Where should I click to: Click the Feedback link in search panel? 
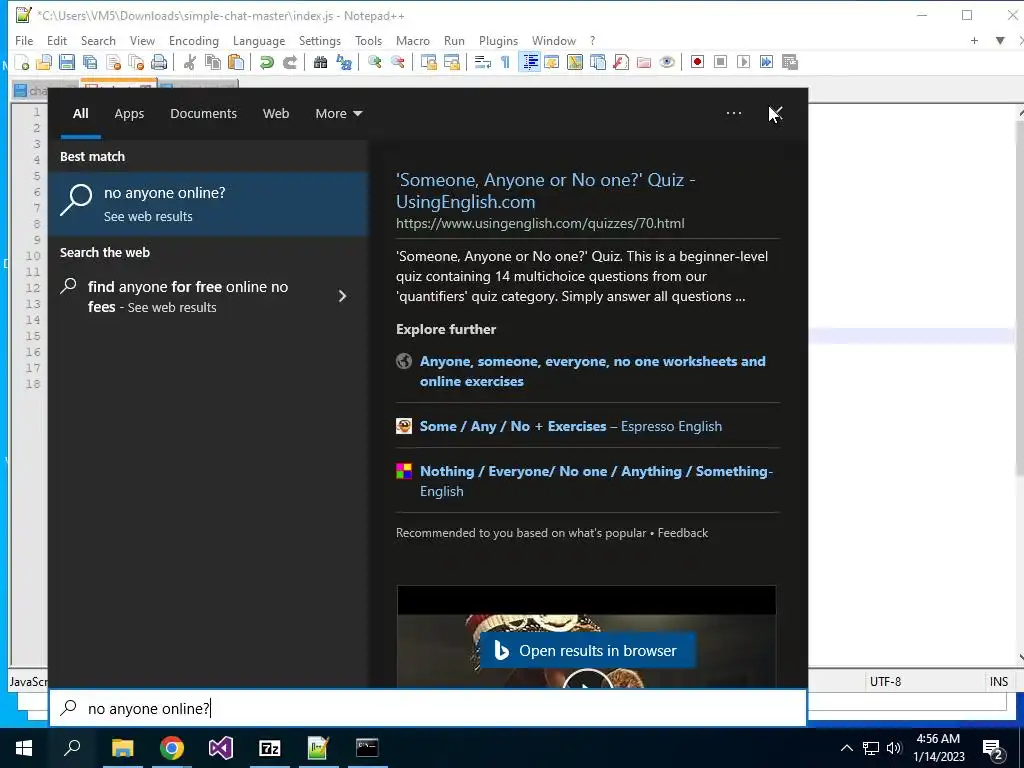click(x=682, y=533)
